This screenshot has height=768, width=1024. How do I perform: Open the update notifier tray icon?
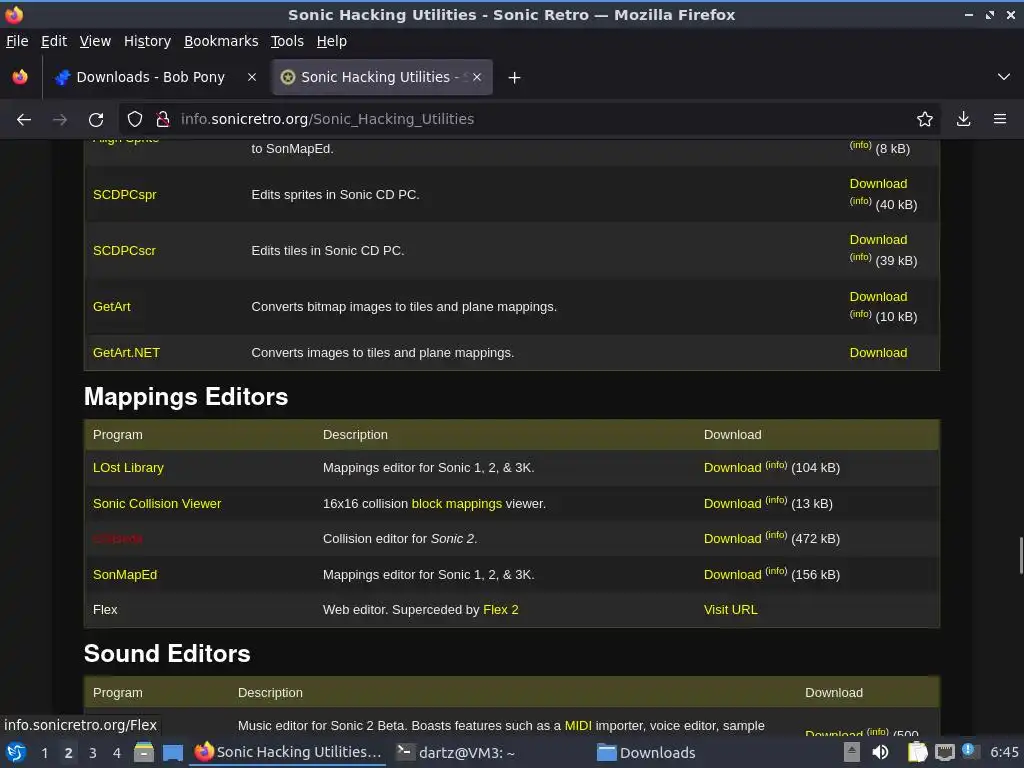point(968,750)
